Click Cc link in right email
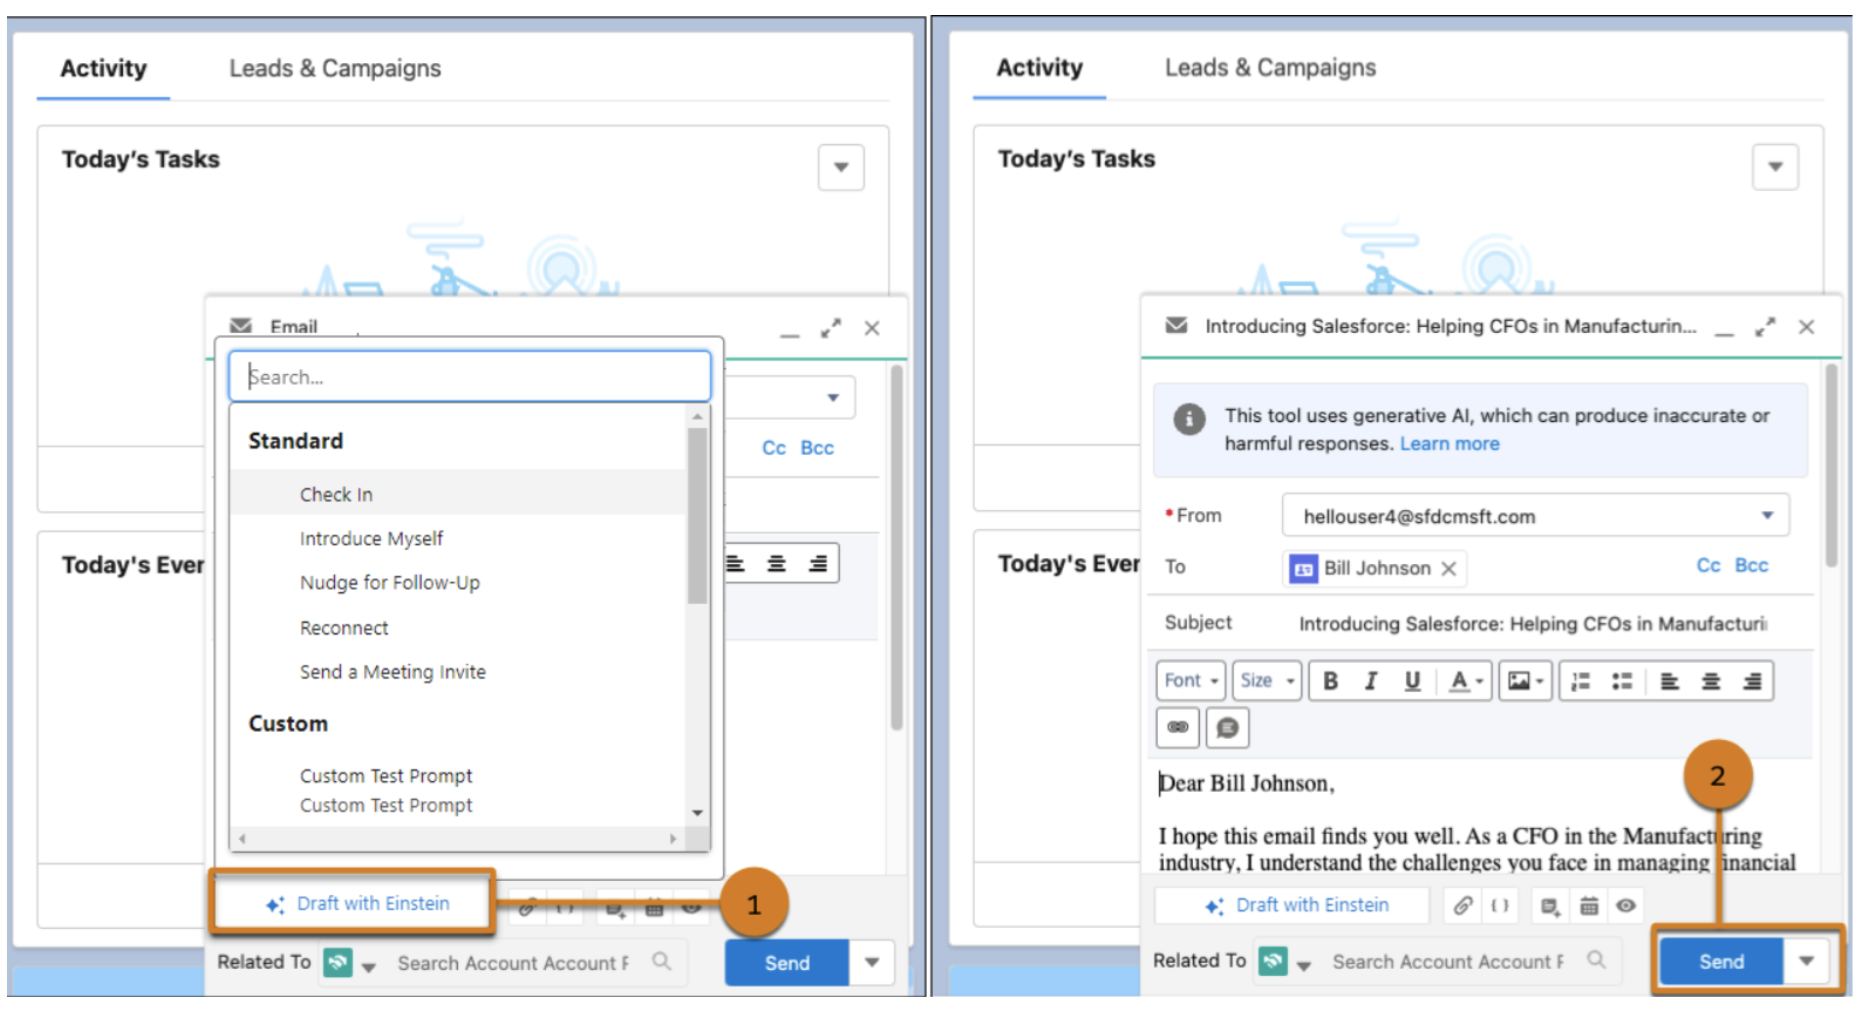This screenshot has height=1022, width=1864. coord(1708,565)
